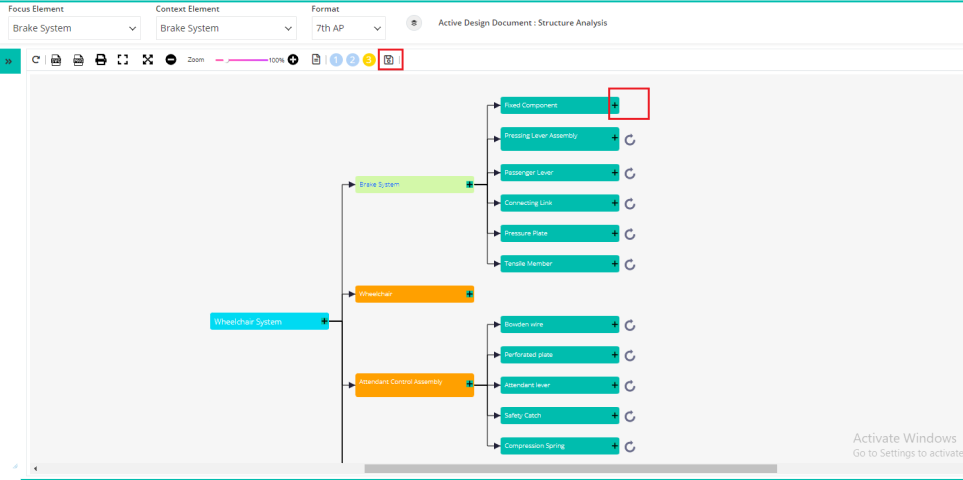Expand the Brake System node plus
Screen dimensions: 963x480
coord(469,184)
